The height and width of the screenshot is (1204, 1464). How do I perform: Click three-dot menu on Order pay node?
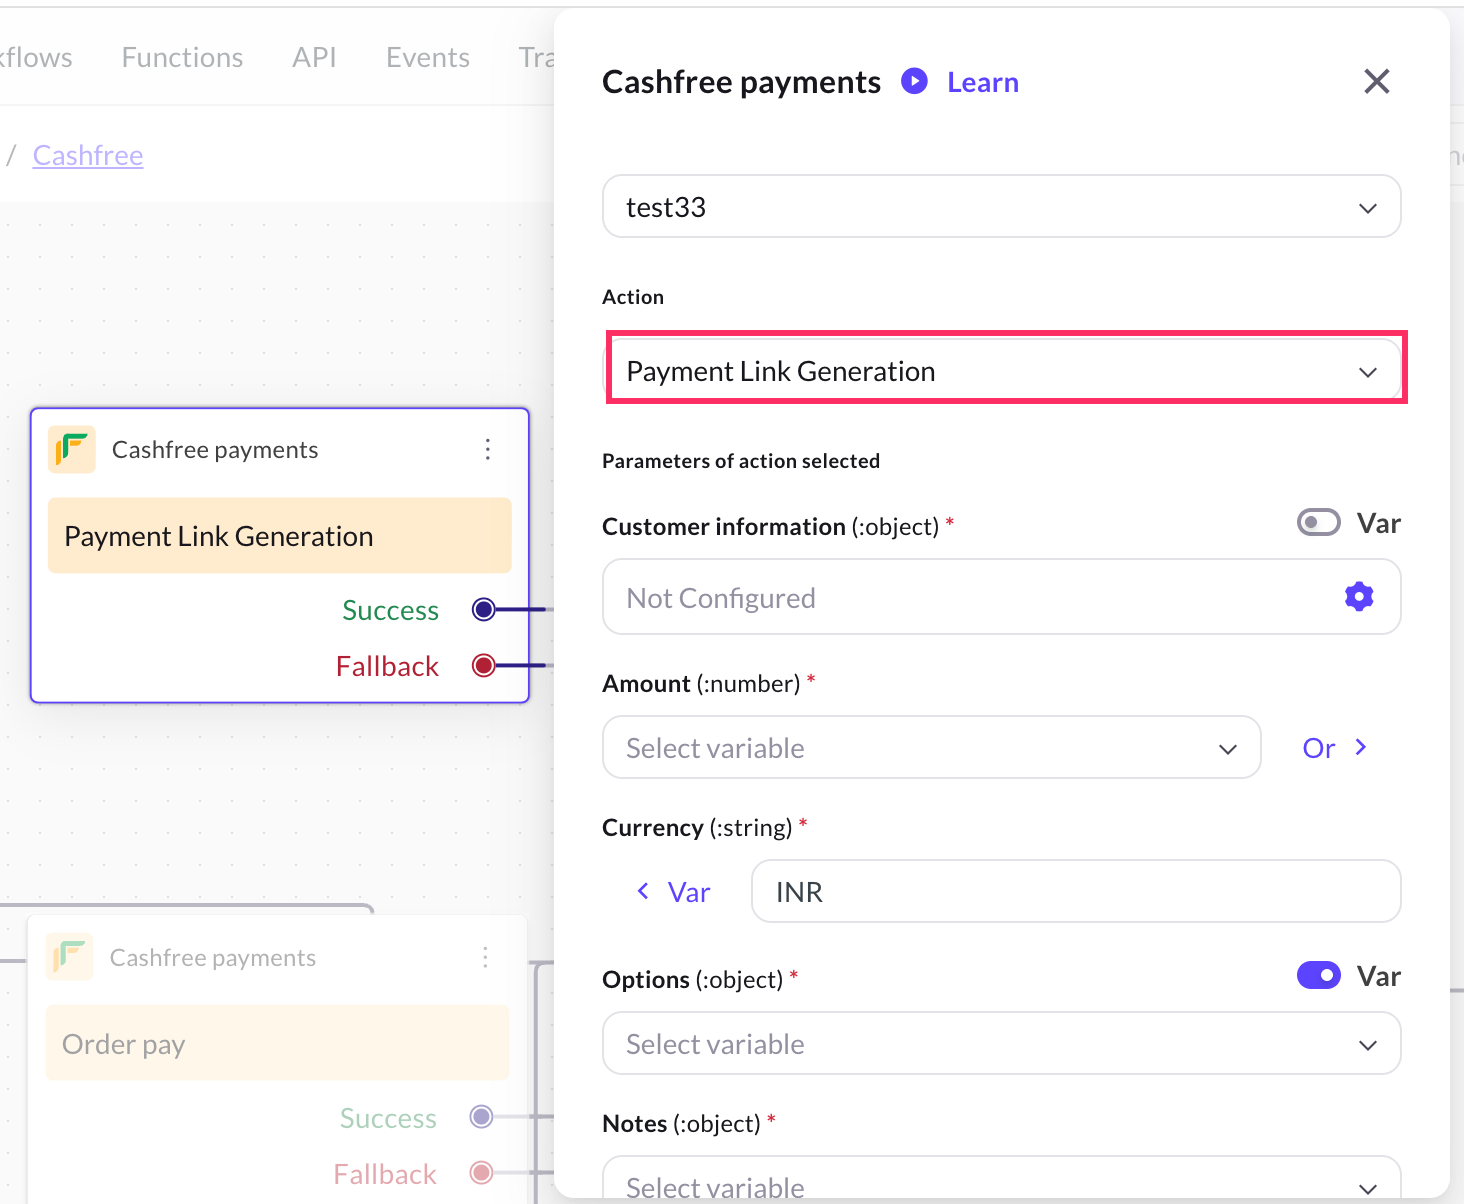point(485,957)
